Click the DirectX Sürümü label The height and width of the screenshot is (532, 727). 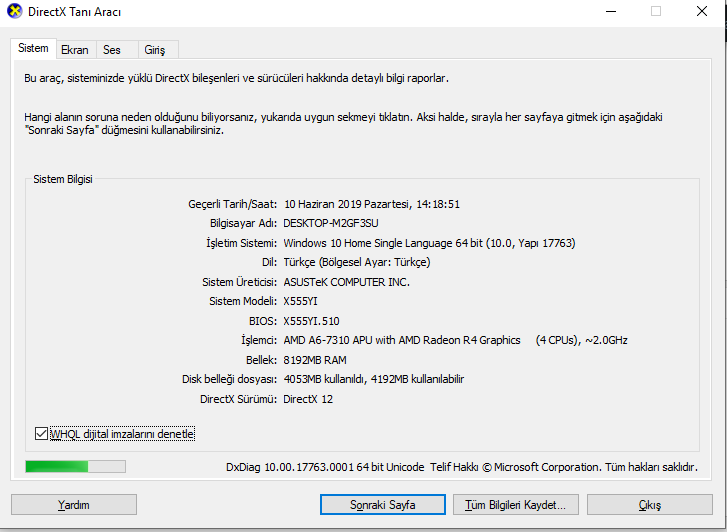coord(238,399)
